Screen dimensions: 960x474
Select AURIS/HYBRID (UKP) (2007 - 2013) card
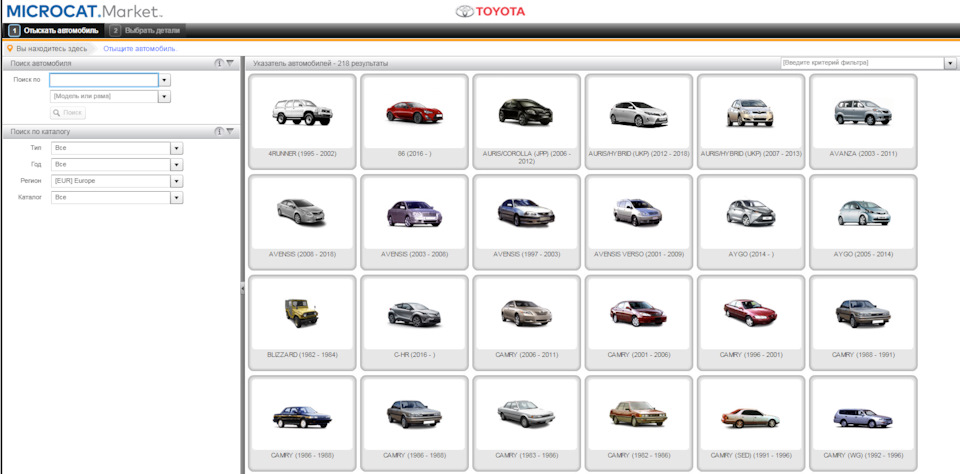click(751, 121)
